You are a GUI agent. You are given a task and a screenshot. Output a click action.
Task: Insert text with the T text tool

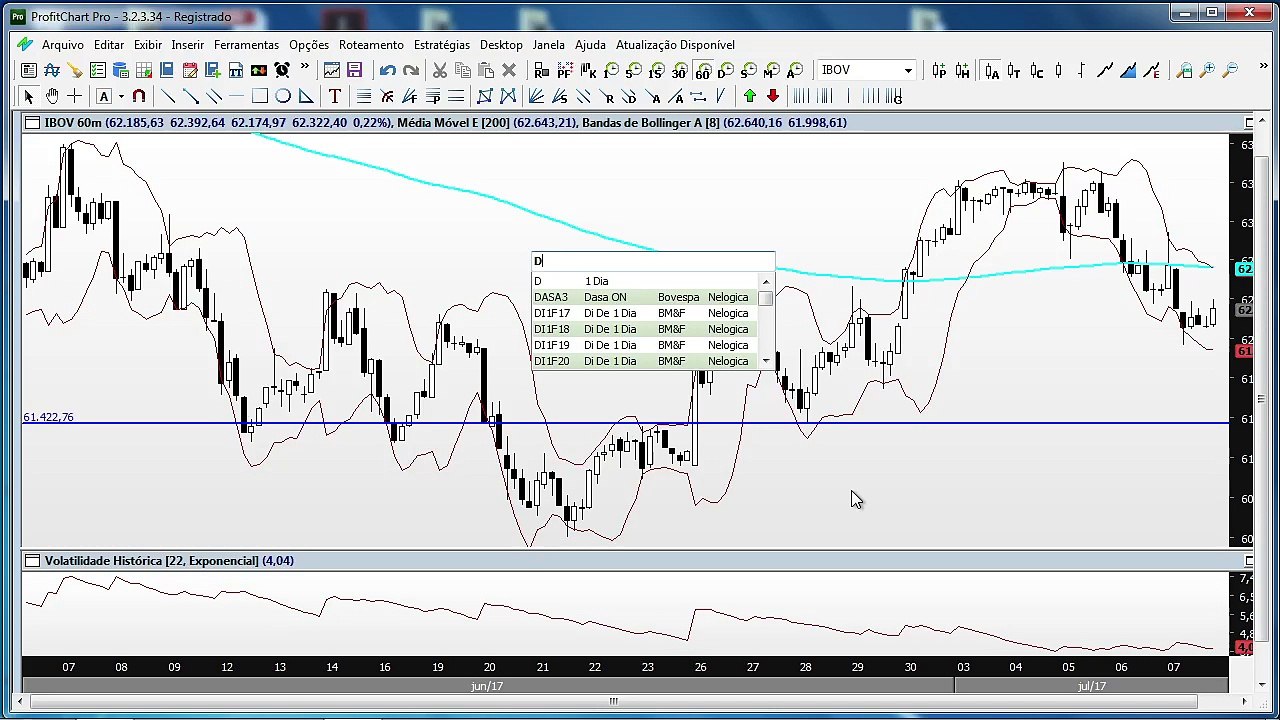(x=335, y=96)
